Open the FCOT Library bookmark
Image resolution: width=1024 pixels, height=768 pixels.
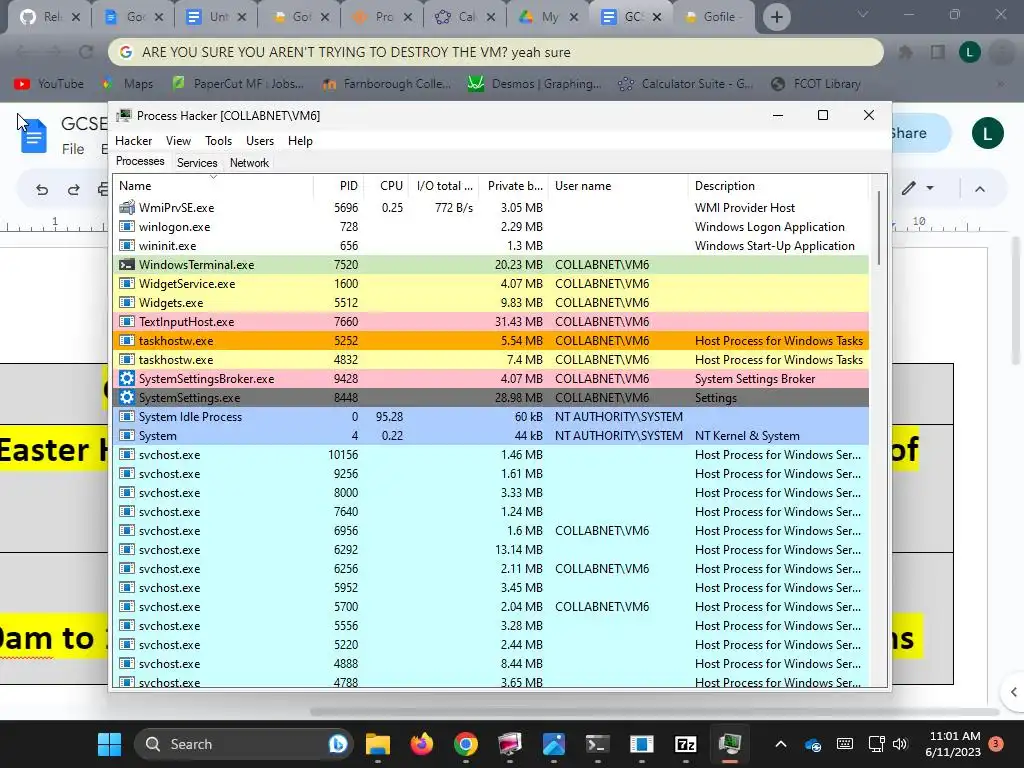[x=816, y=84]
